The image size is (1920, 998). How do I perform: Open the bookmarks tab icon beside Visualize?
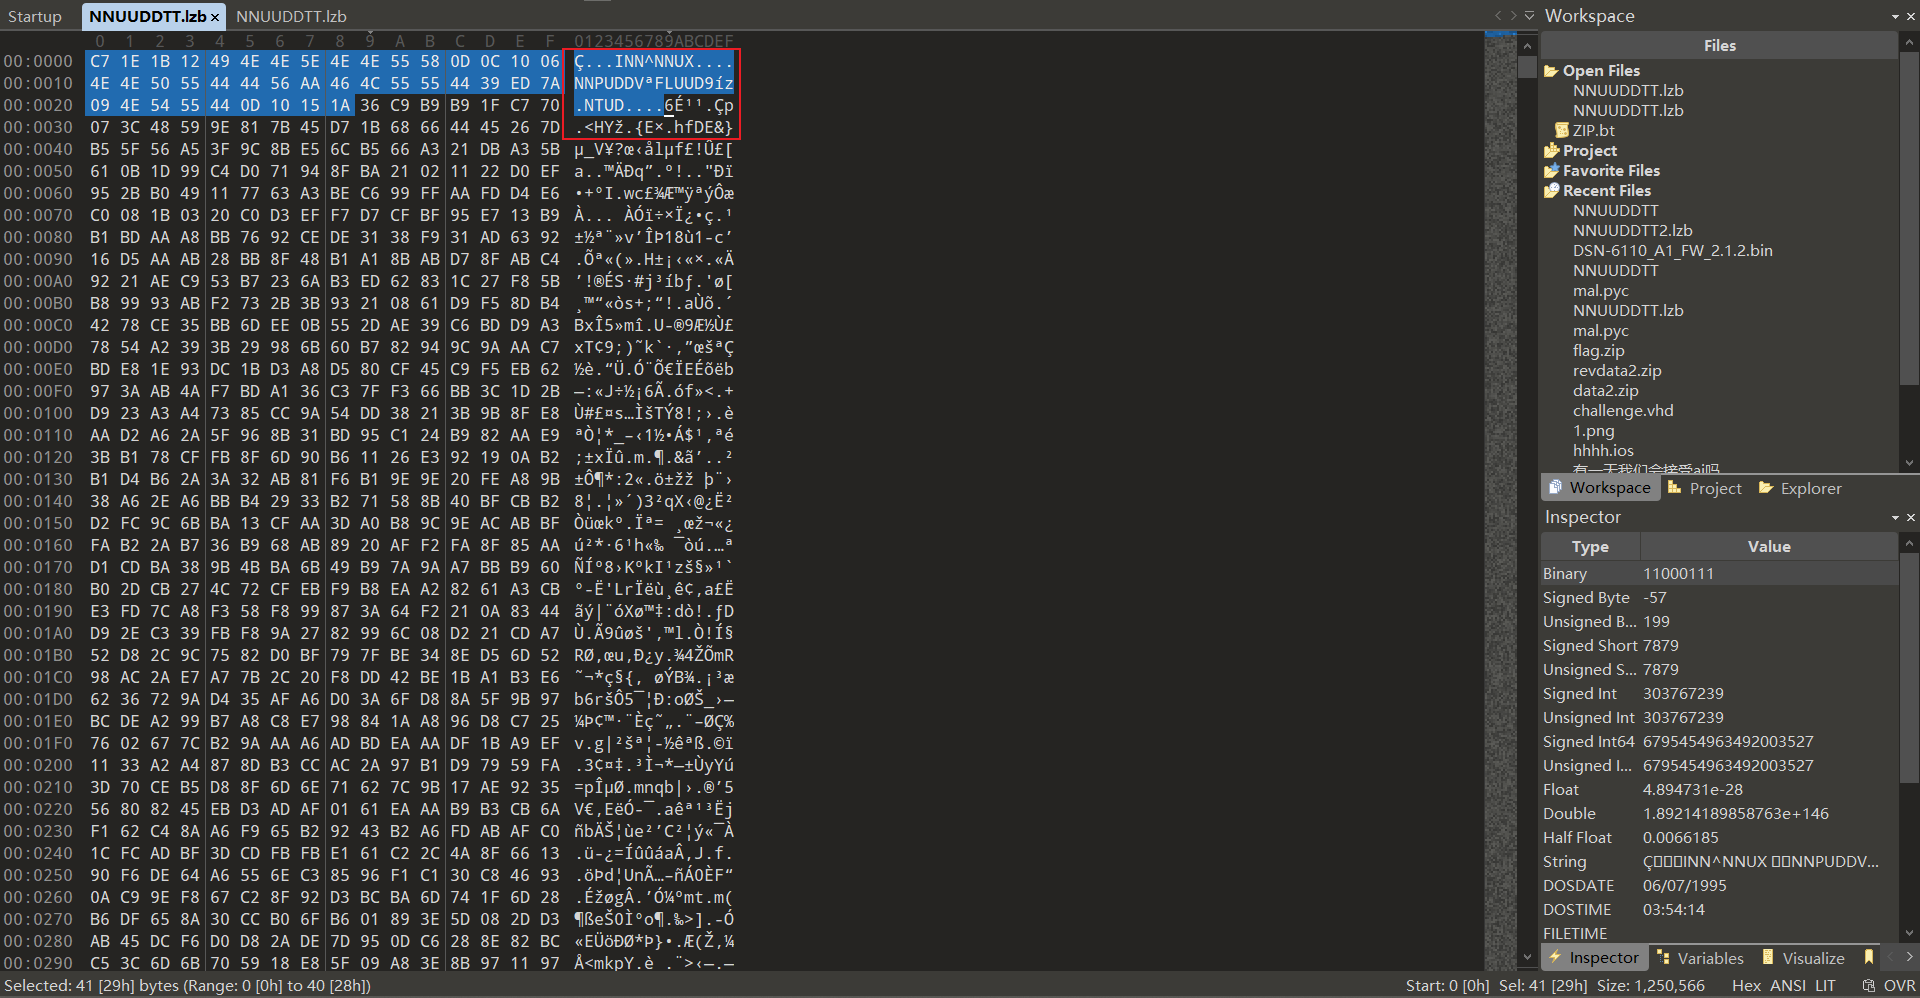click(1868, 958)
